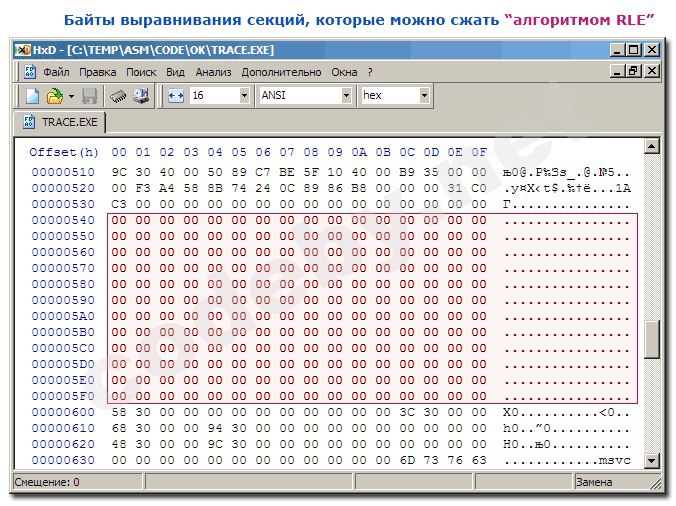This screenshot has width=676, height=506.
Task: Minimize the HxD main window
Action: point(617,50)
